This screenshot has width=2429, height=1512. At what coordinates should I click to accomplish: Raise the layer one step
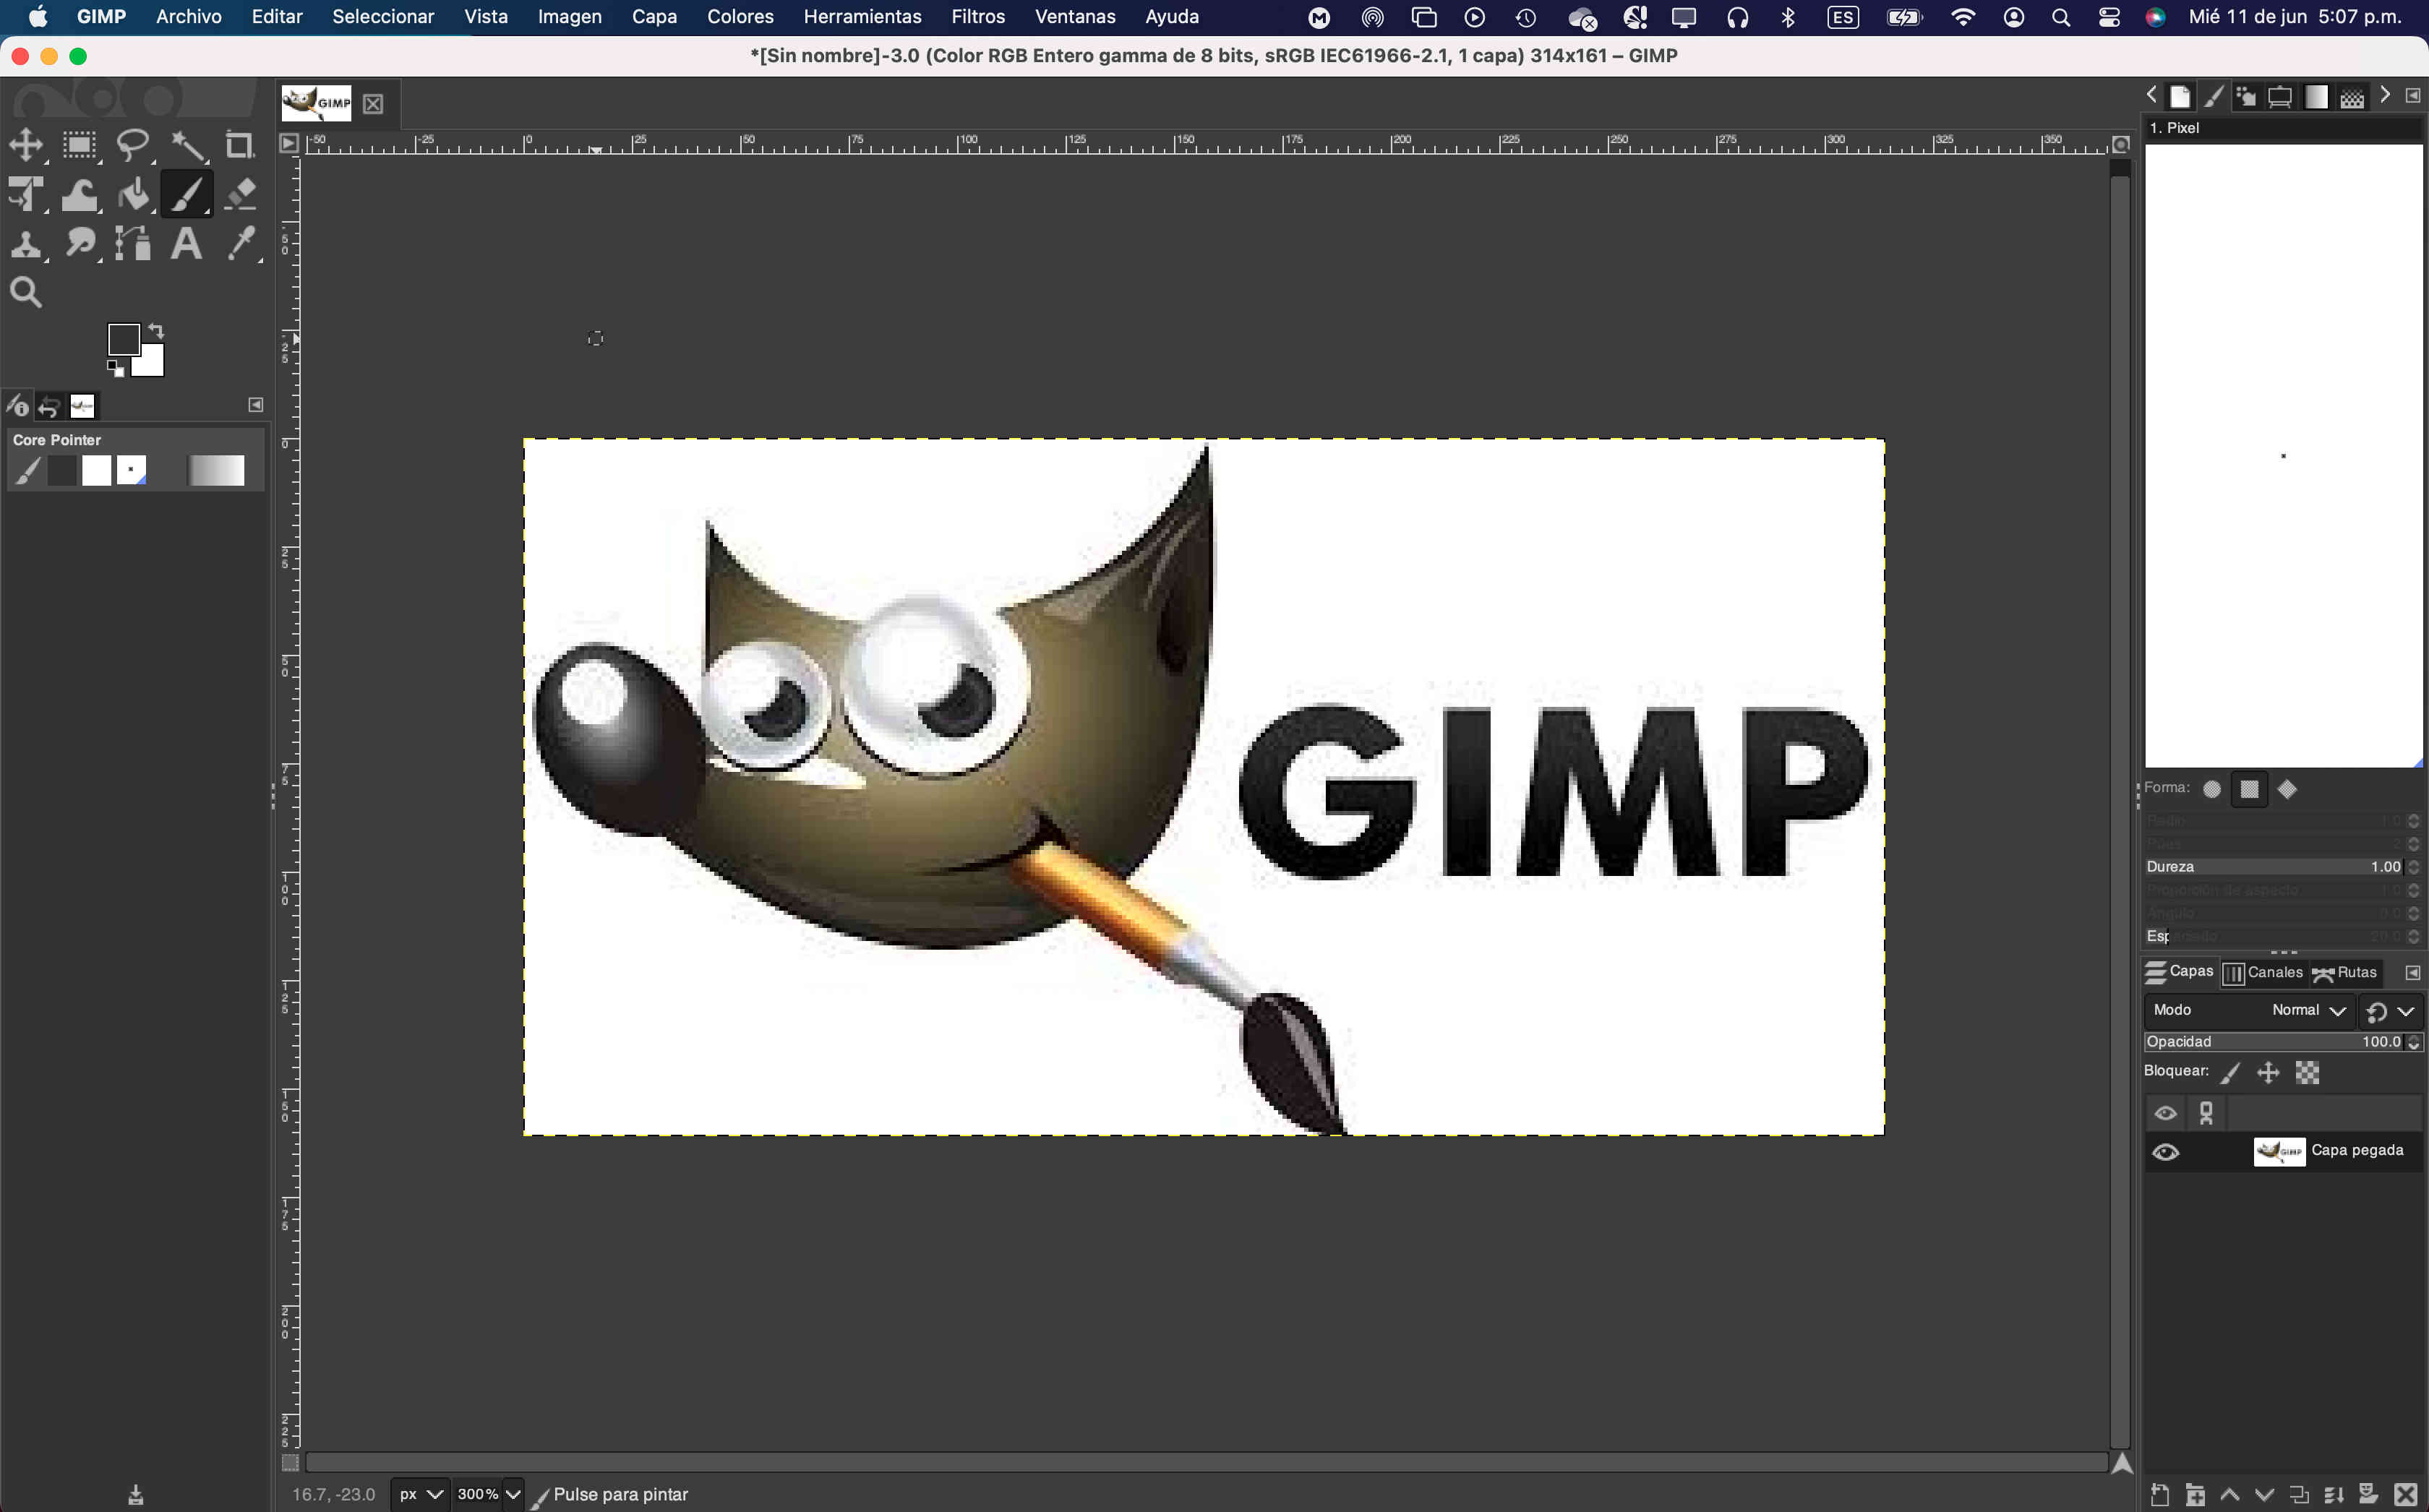click(x=2230, y=1495)
